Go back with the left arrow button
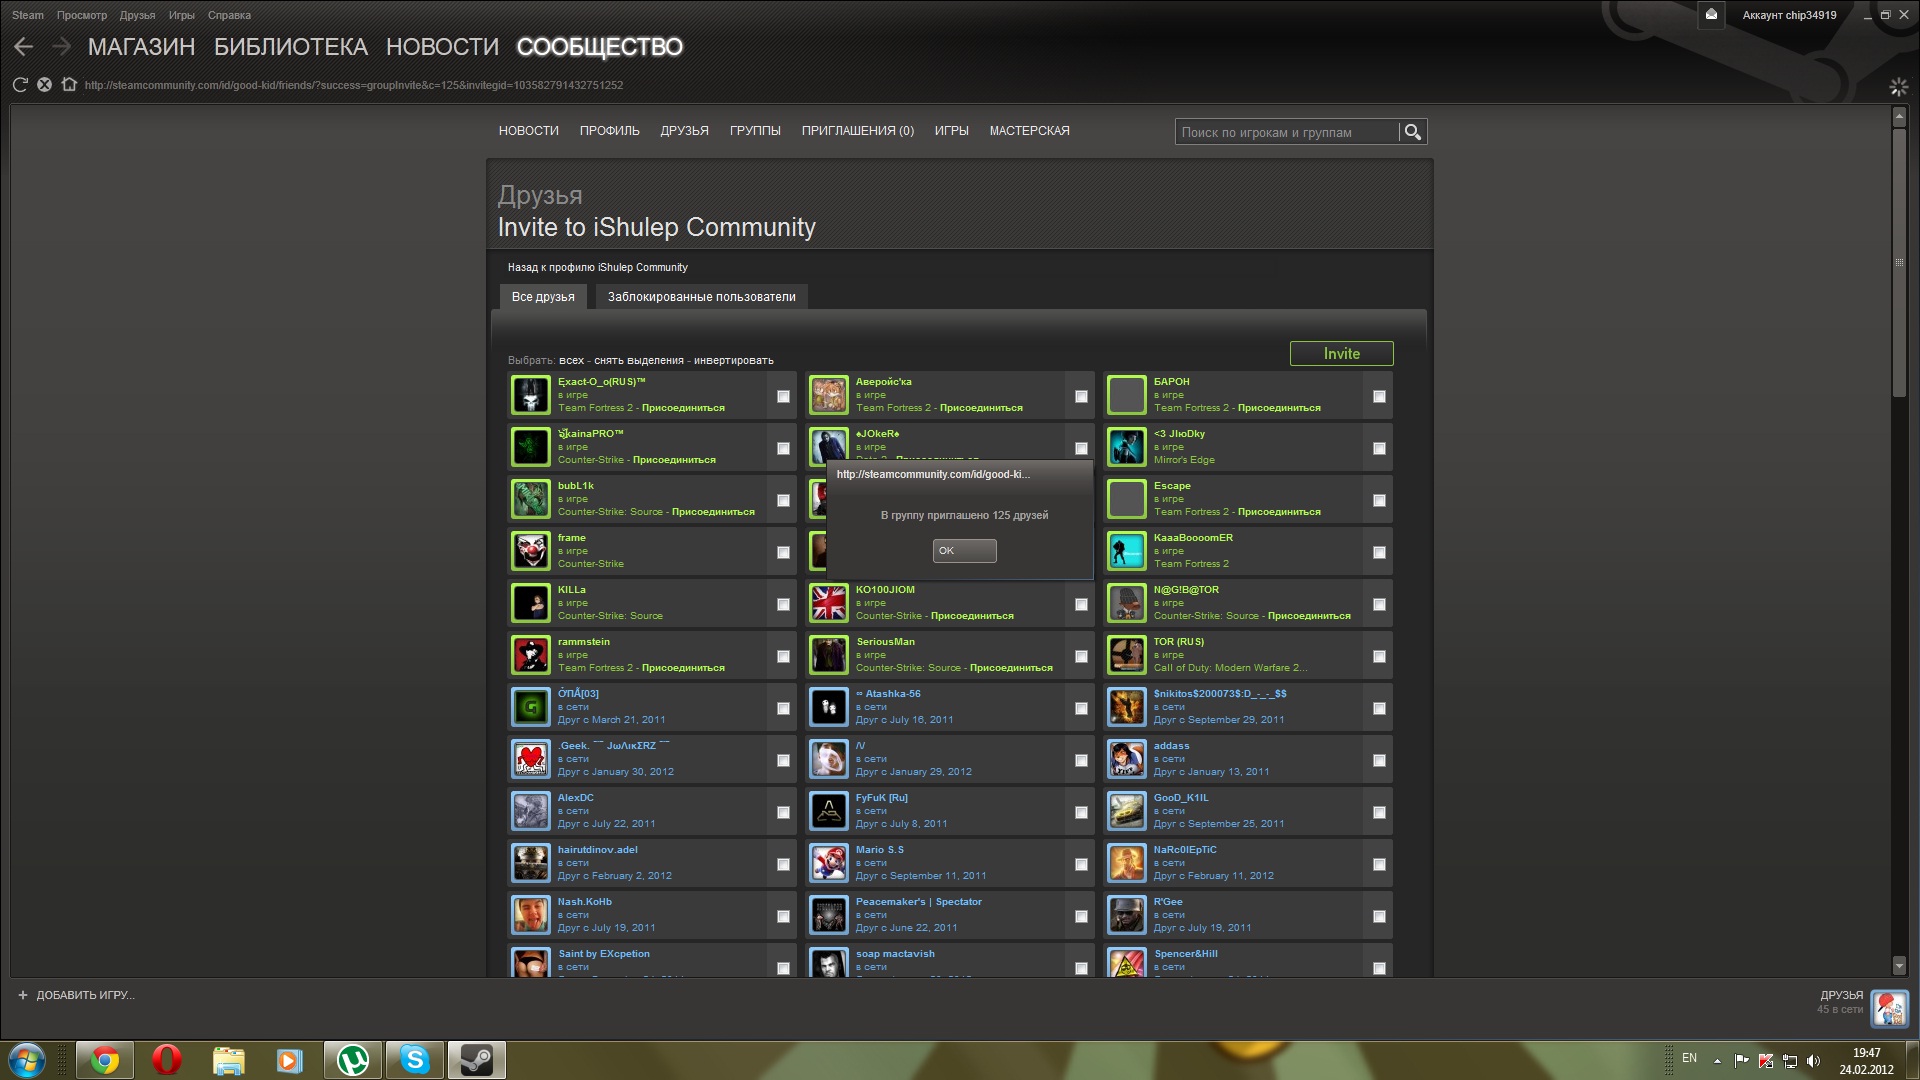Screen dimensions: 1920x1080 tap(24, 47)
